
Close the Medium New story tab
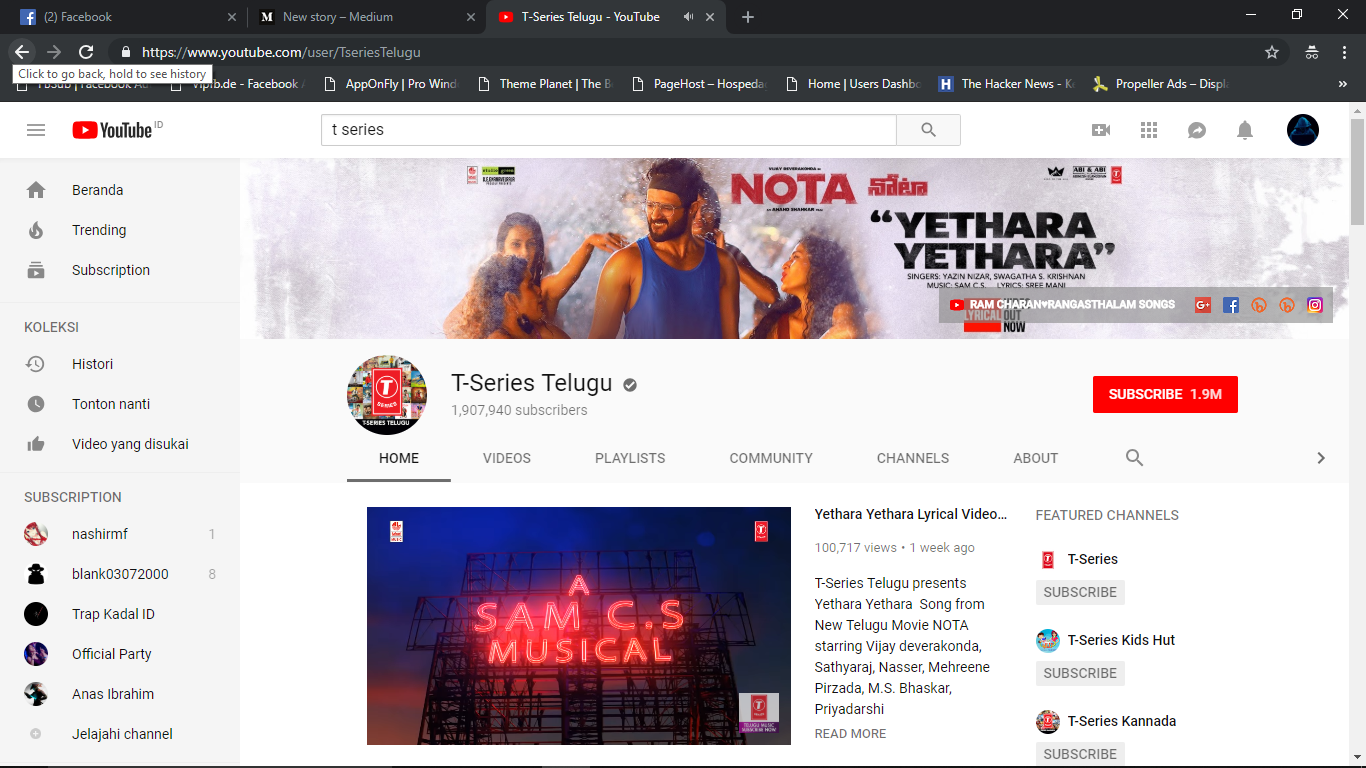(x=469, y=17)
